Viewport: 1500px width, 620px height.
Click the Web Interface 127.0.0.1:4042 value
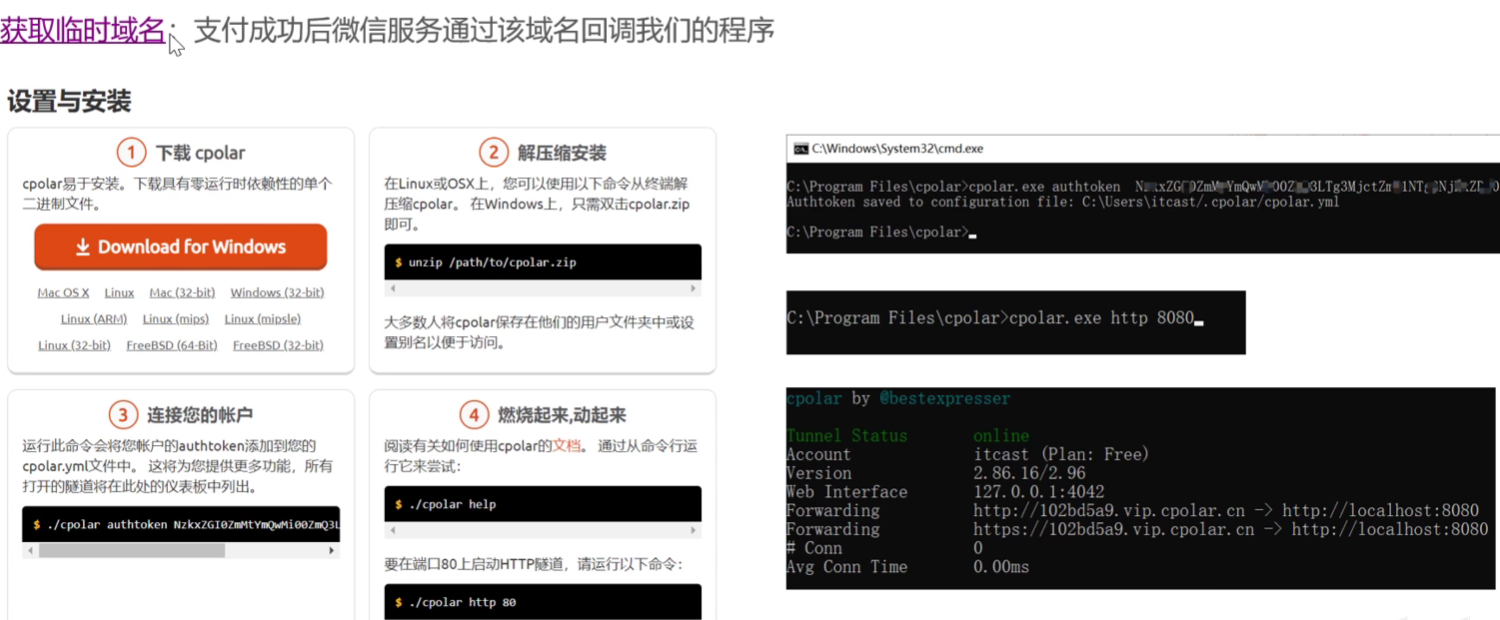[1039, 492]
